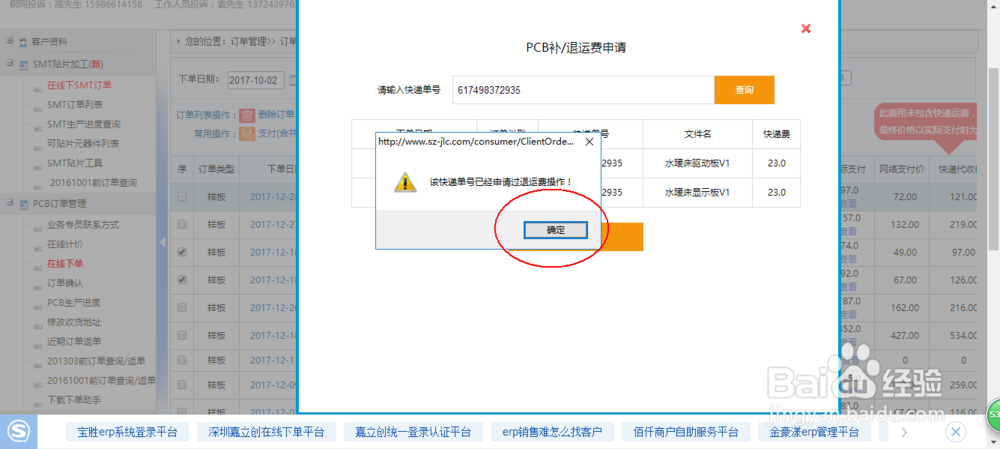Click the PCB订单管理 section icon
The width and height of the screenshot is (1000, 449).
23,204
